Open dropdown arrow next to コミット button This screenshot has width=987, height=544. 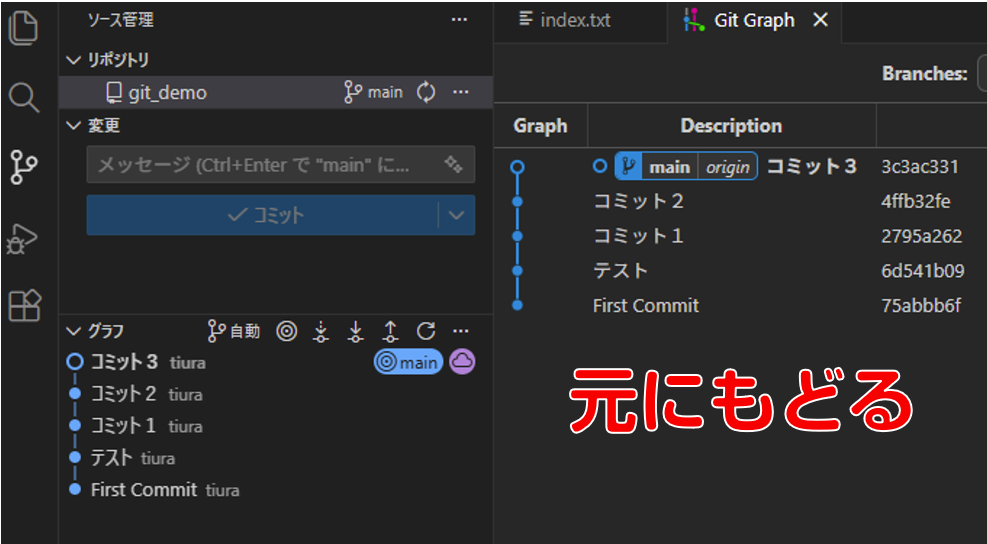tap(456, 215)
